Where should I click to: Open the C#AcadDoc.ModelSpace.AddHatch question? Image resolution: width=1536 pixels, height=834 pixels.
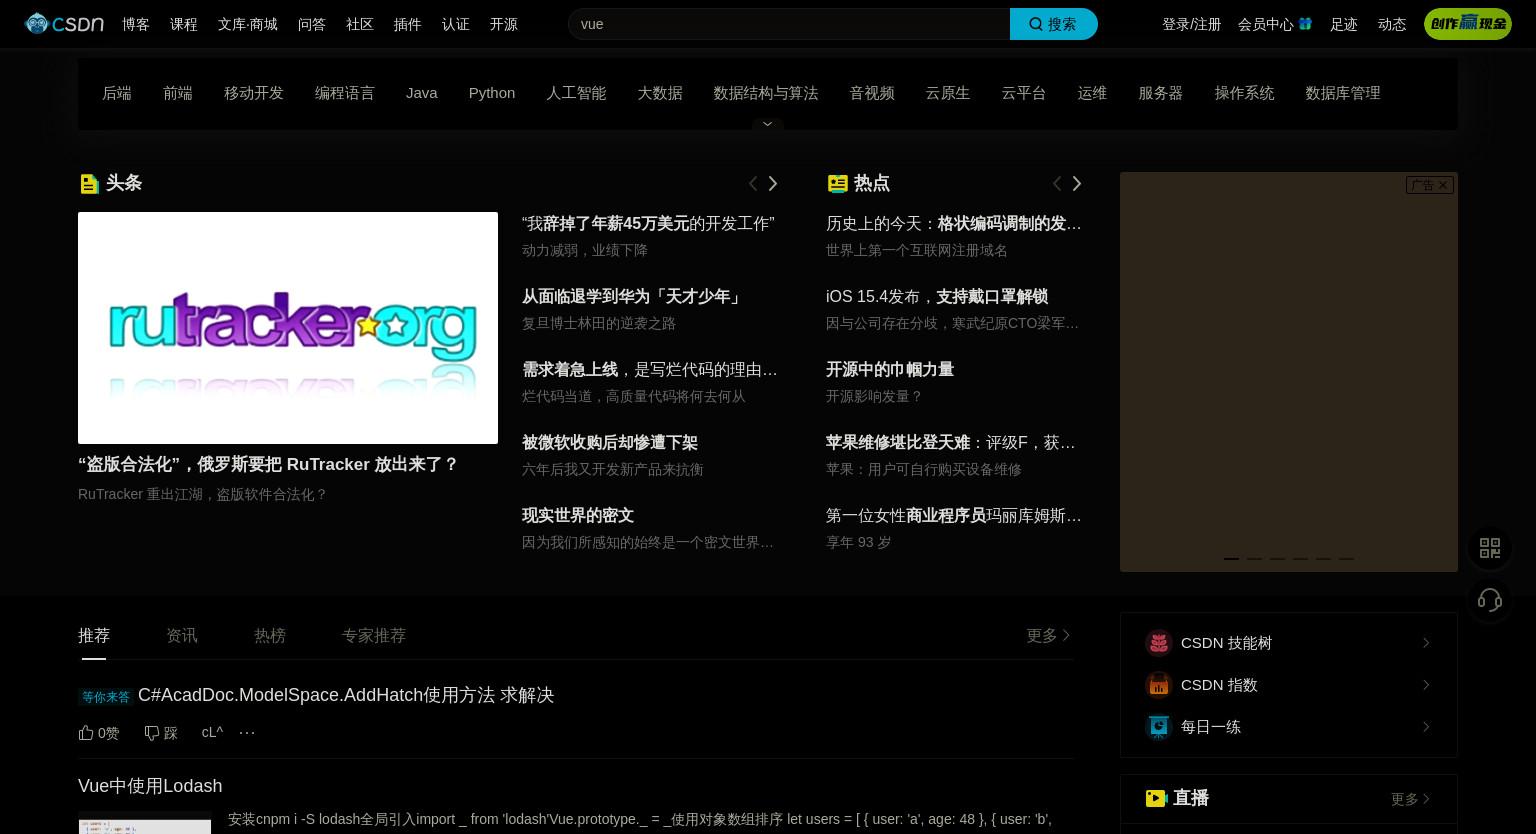(346, 695)
